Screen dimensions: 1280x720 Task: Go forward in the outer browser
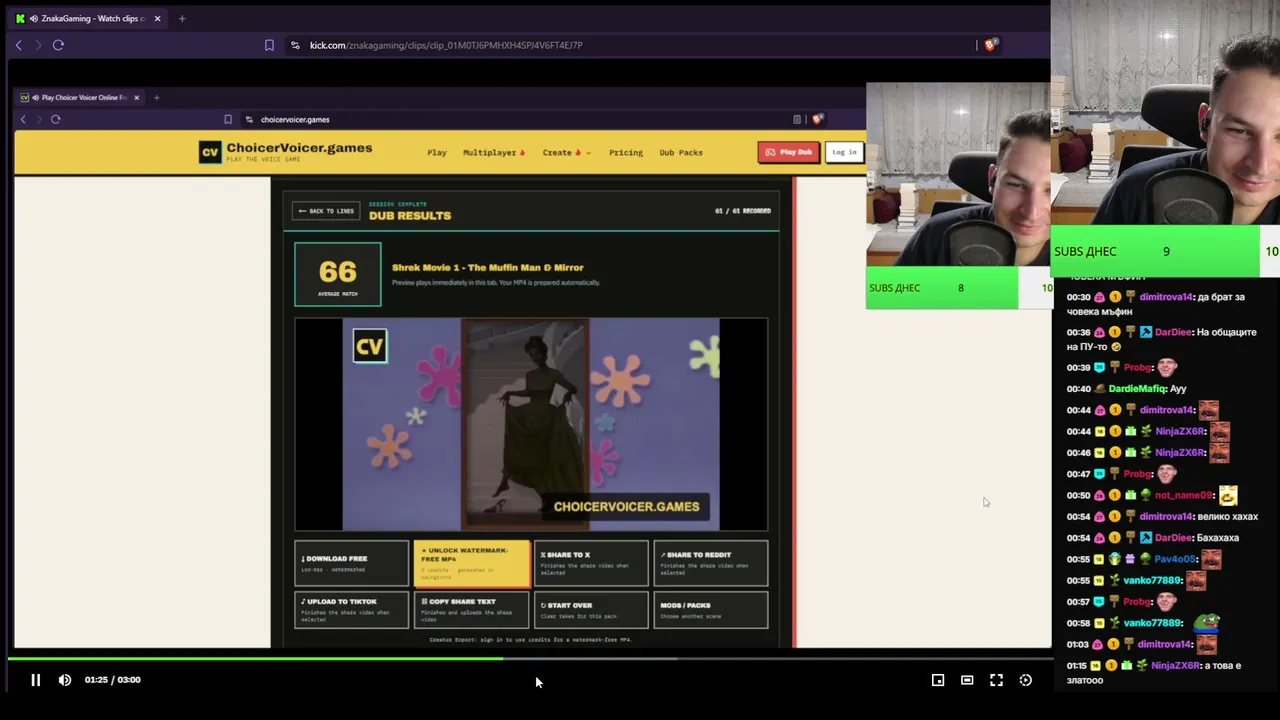coord(38,45)
